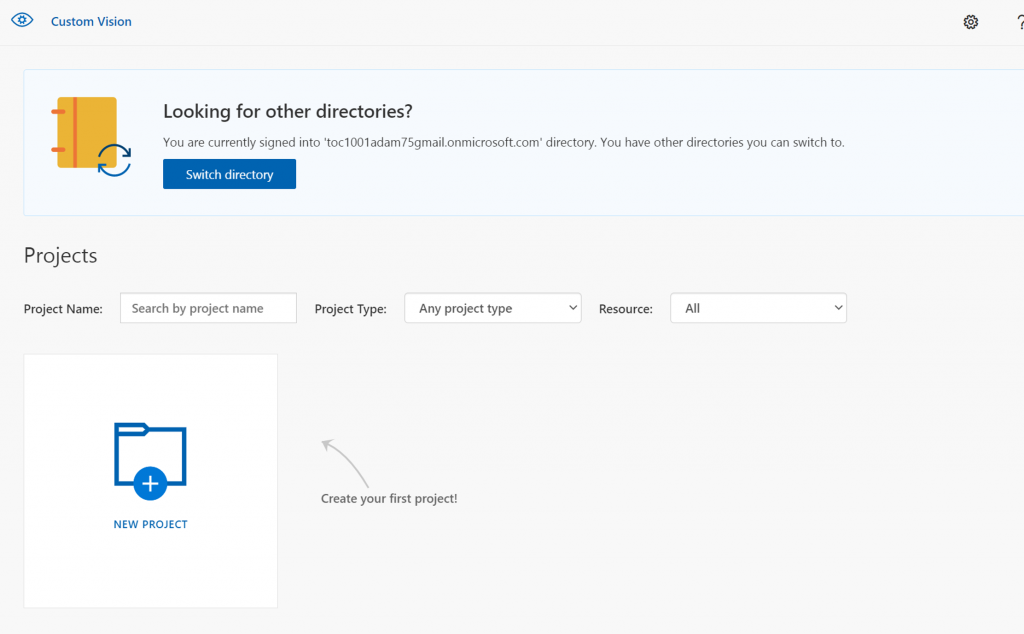Click the Project Name label
This screenshot has height=634, width=1024.
63,309
